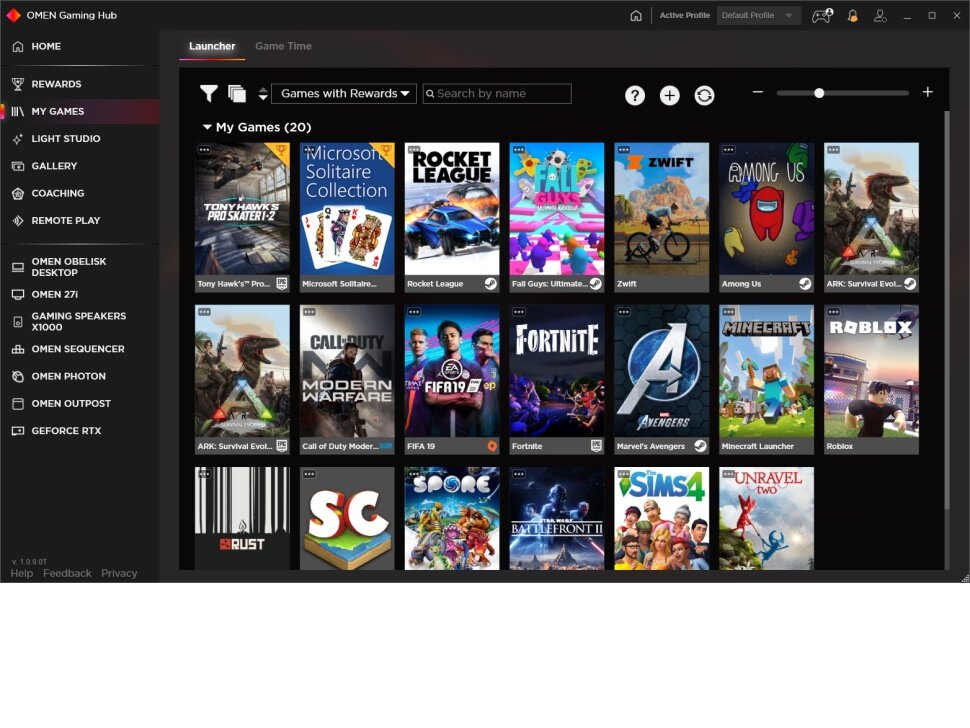The width and height of the screenshot is (970, 728).
Task: Click the games list vertical scrollbar
Action: (946, 310)
